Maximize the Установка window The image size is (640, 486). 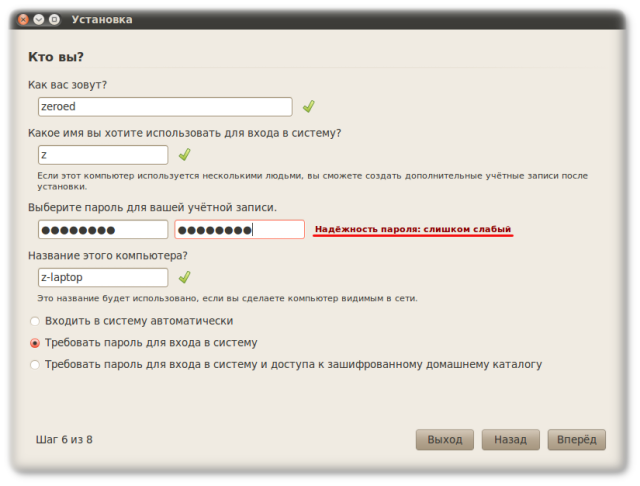pyautogui.click(x=53, y=19)
